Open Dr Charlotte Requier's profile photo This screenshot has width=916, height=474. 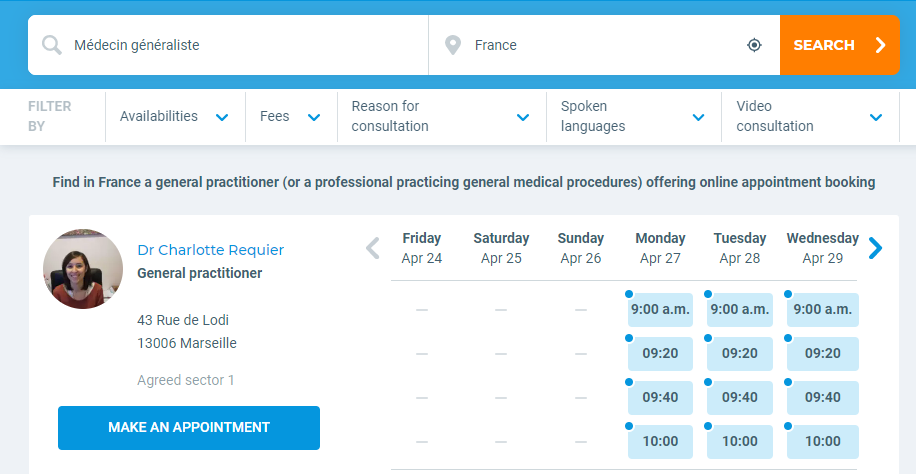83,269
